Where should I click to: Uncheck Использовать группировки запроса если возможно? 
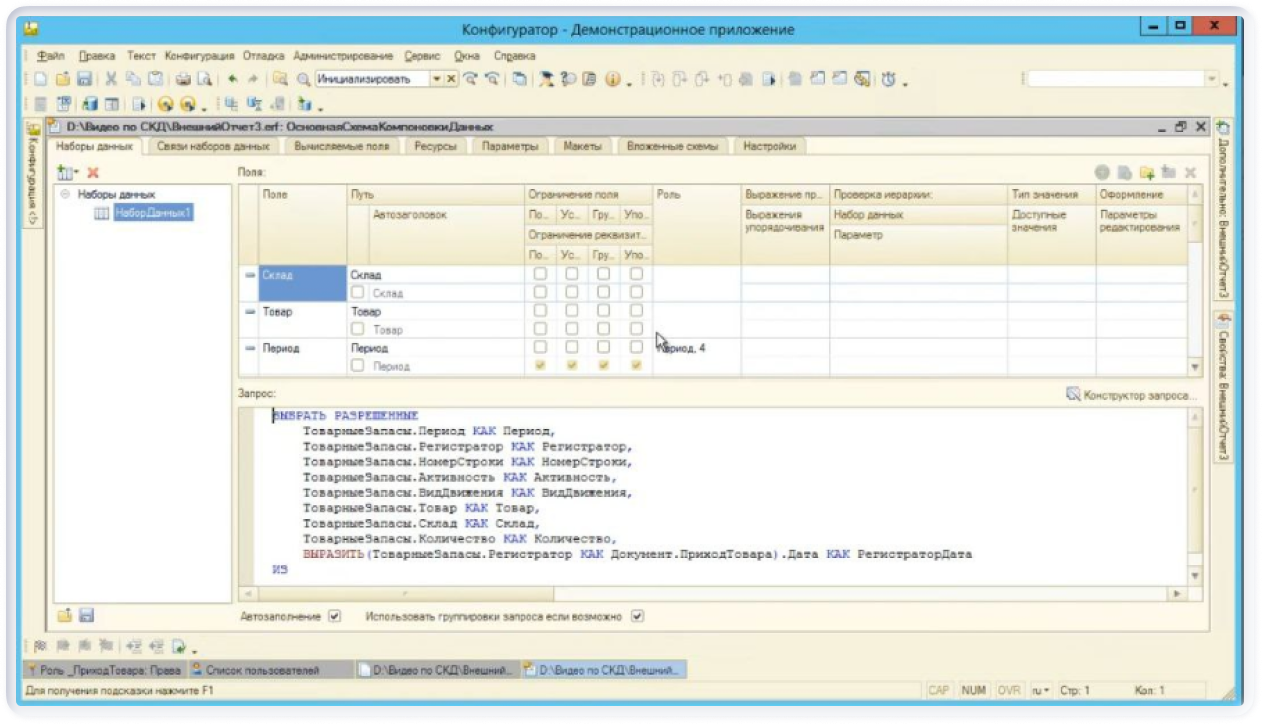[637, 617]
